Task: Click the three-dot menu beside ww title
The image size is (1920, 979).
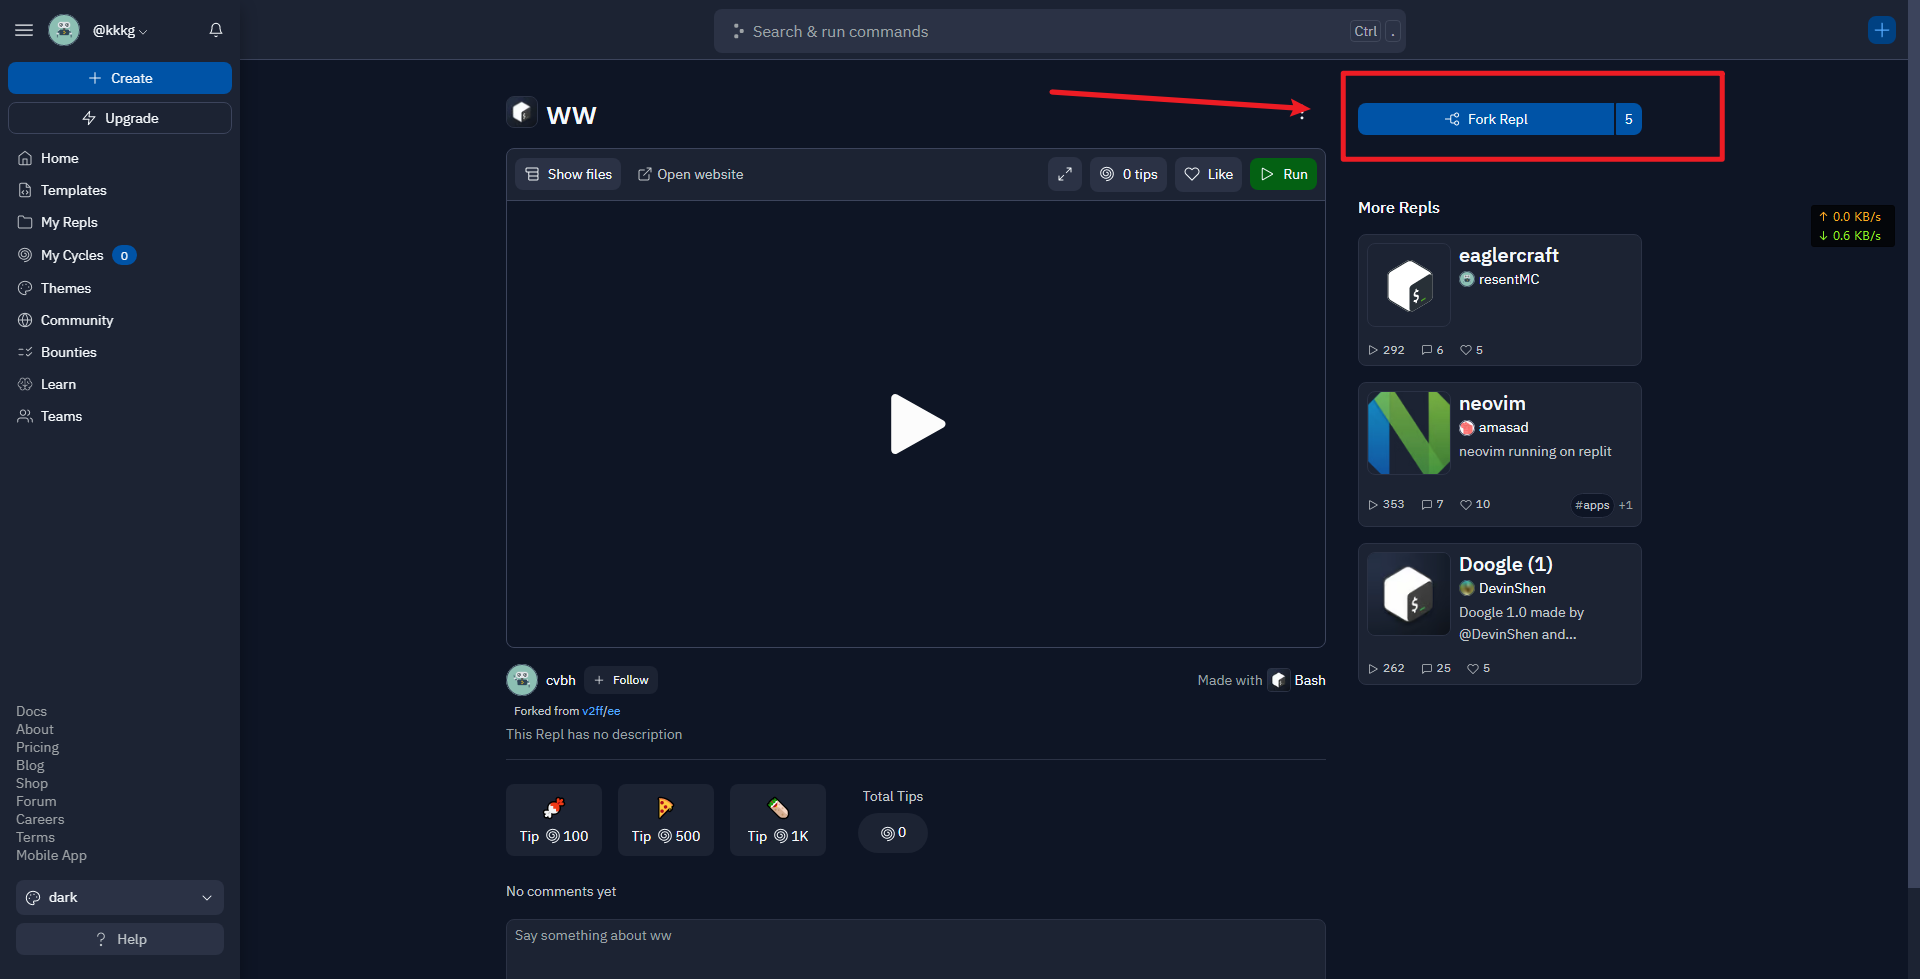Action: [x=1302, y=114]
